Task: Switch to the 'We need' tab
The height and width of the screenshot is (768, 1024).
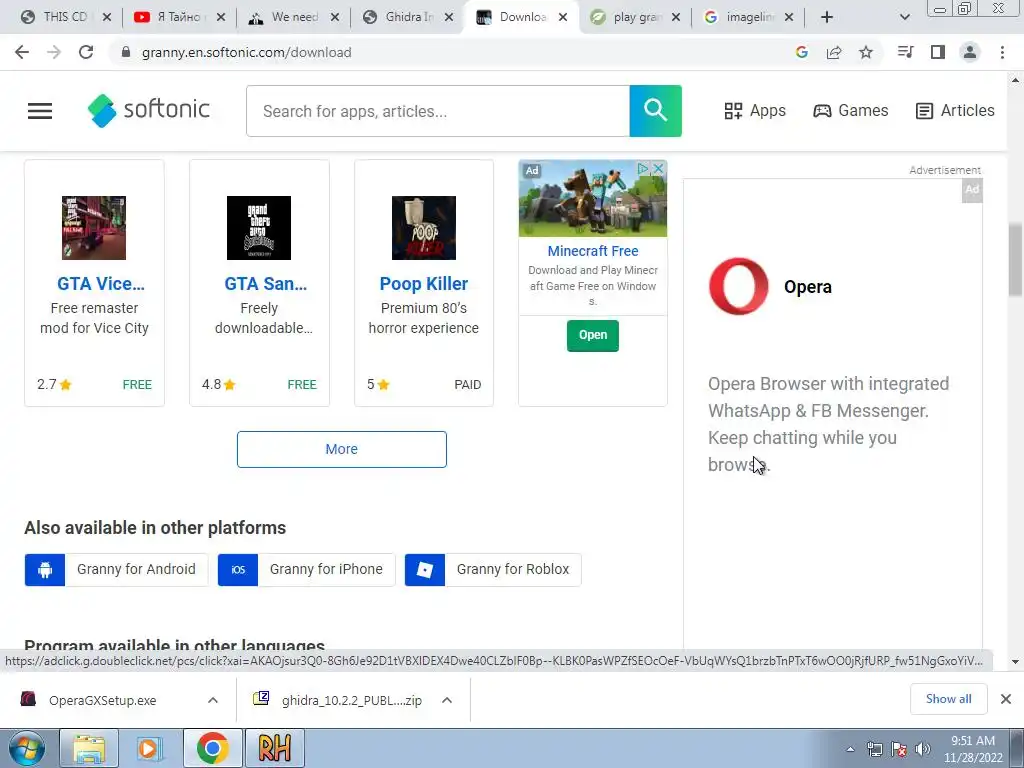Action: pyautogui.click(x=294, y=17)
